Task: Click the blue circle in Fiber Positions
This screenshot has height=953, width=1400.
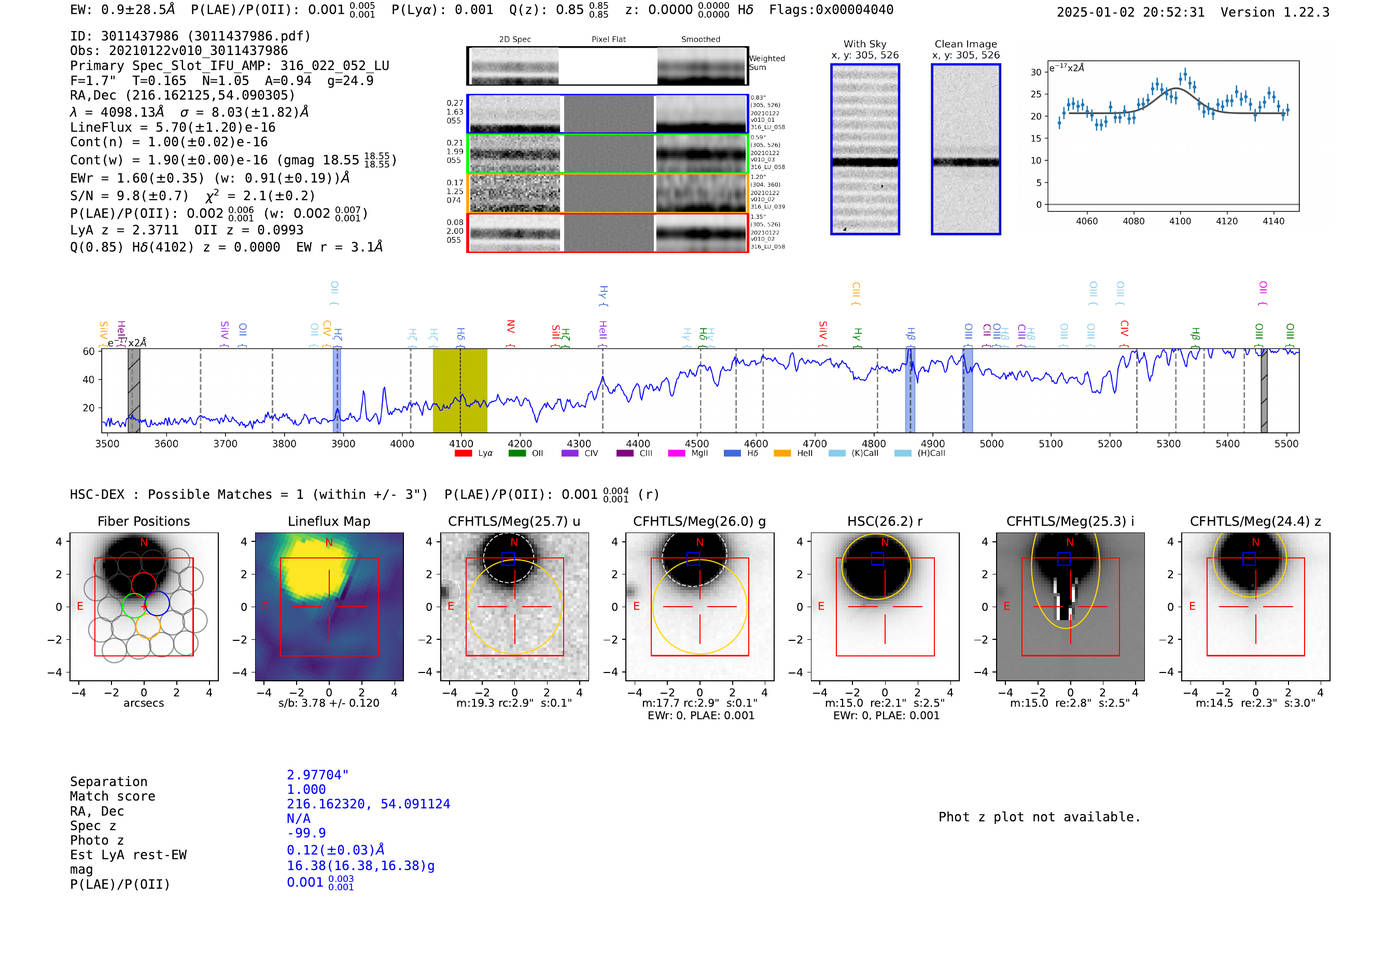Action: coord(157,604)
